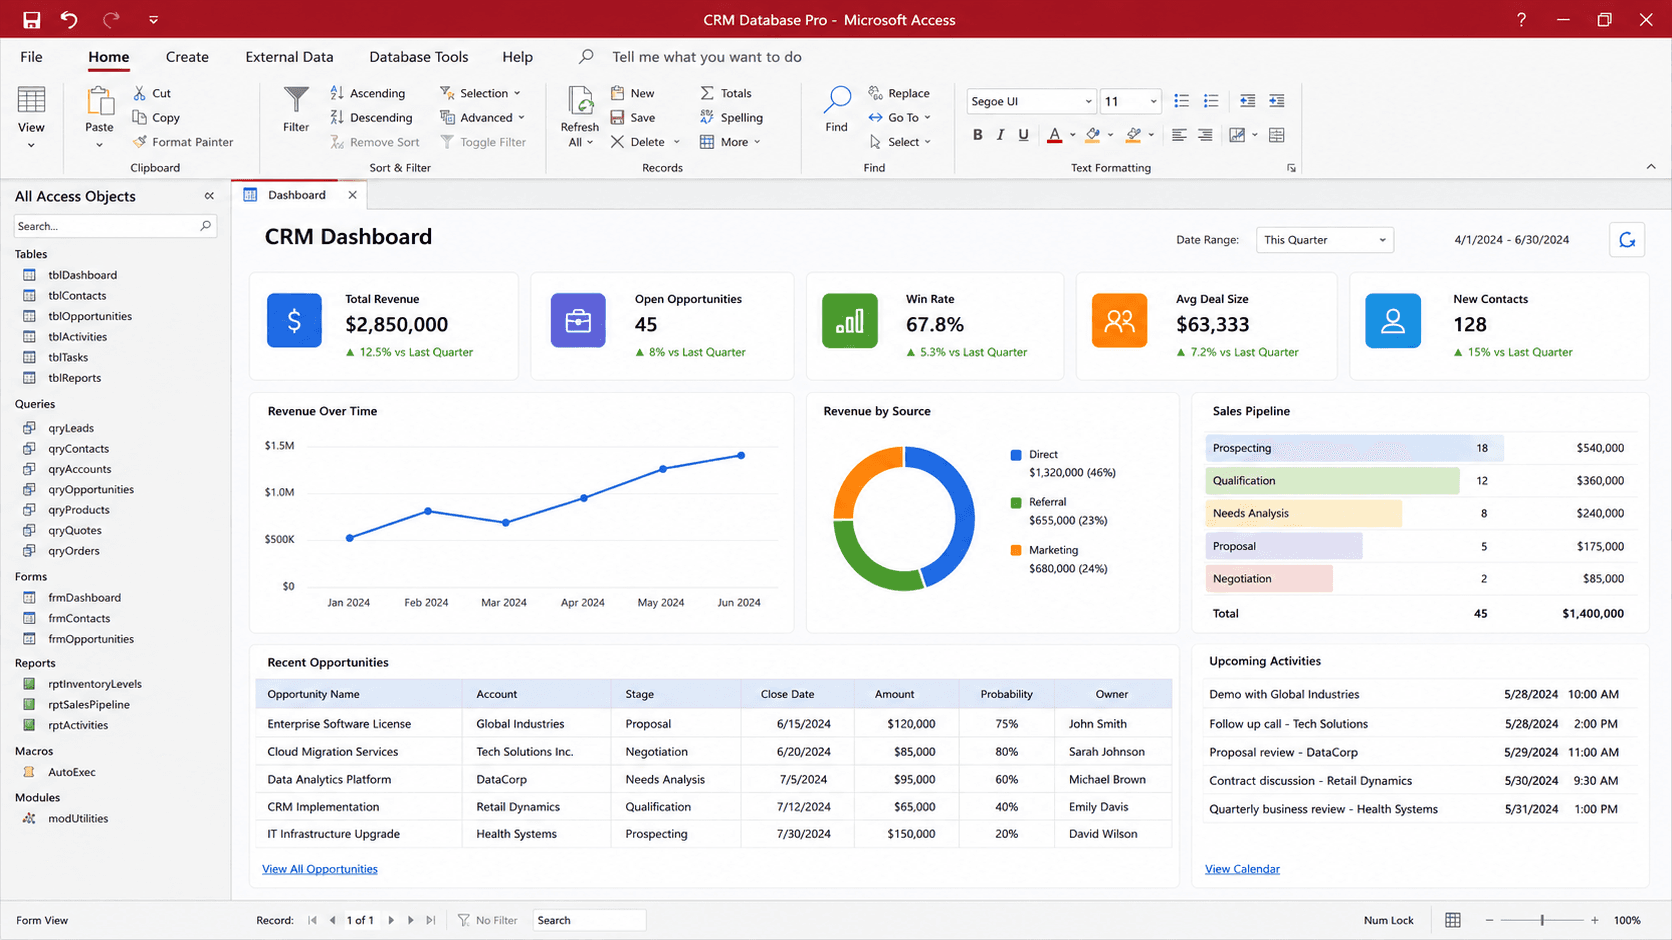This screenshot has width=1672, height=940.
Task: Collapse the All Access Objects pane
Action: click(x=209, y=196)
